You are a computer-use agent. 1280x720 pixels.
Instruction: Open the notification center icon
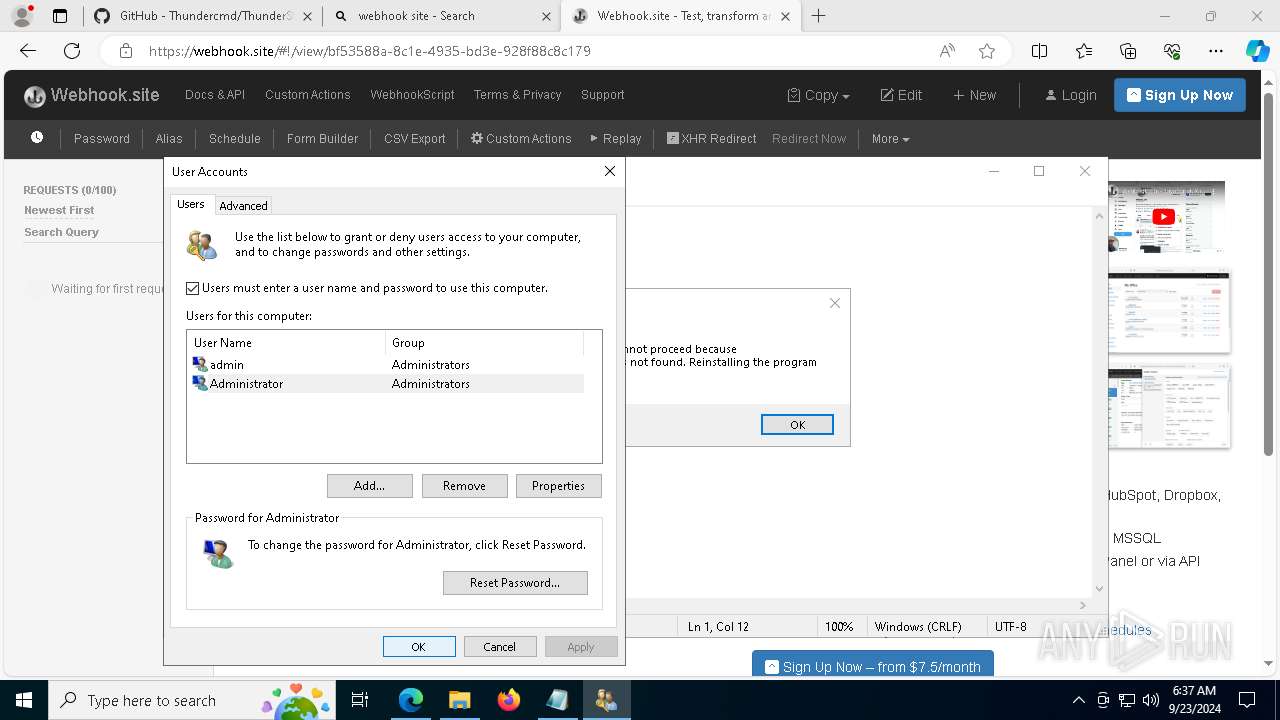coord(1247,700)
